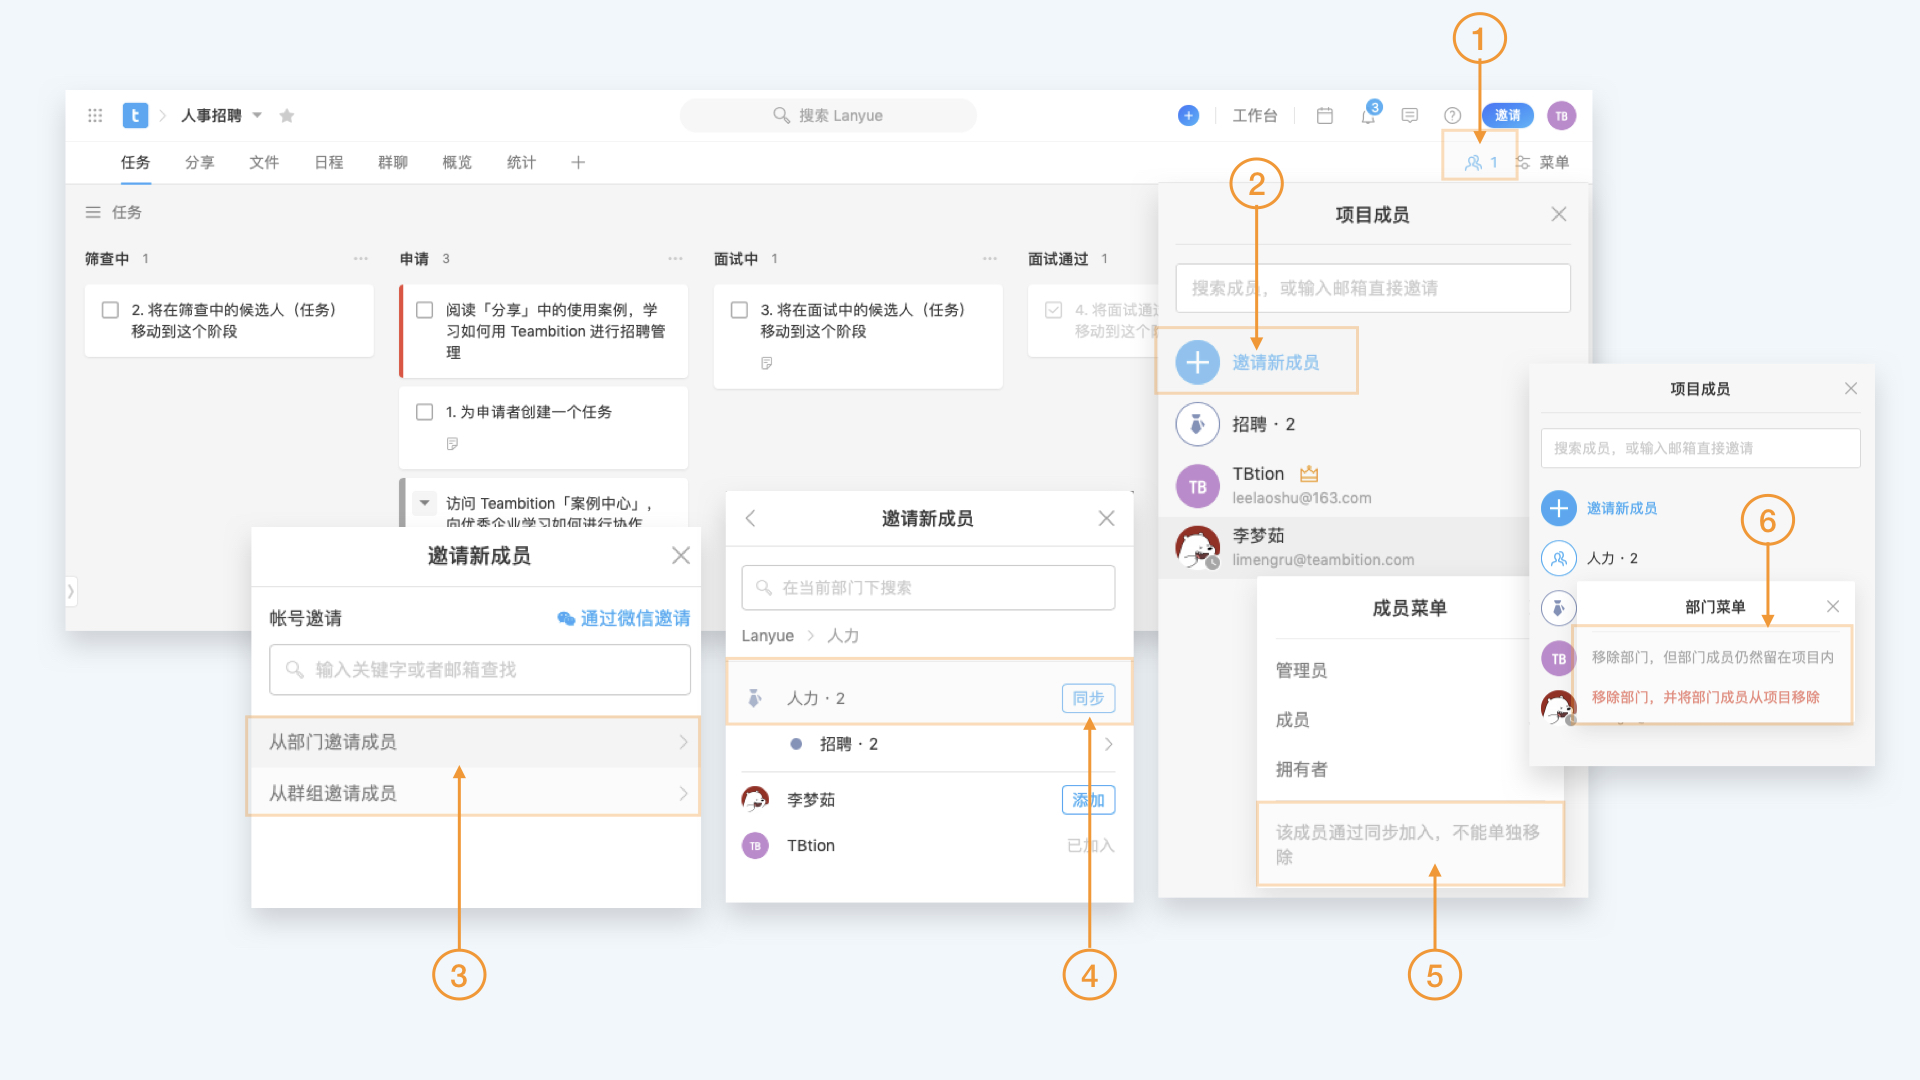Choose 拥有者 in 成员菜单
The image size is (1920, 1080).
(x=1302, y=770)
